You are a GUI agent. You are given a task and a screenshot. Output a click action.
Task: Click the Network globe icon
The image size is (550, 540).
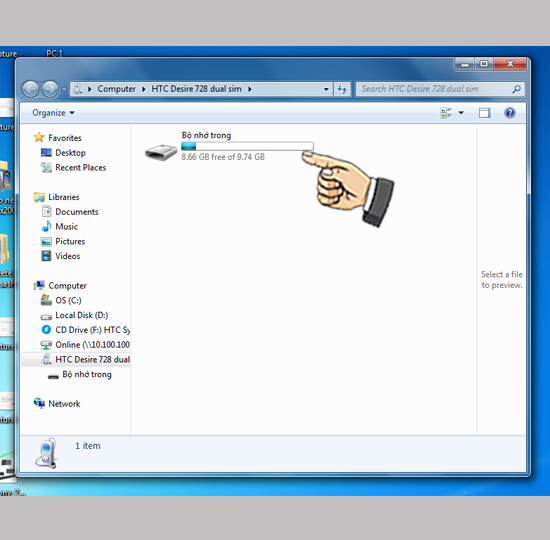[x=39, y=403]
